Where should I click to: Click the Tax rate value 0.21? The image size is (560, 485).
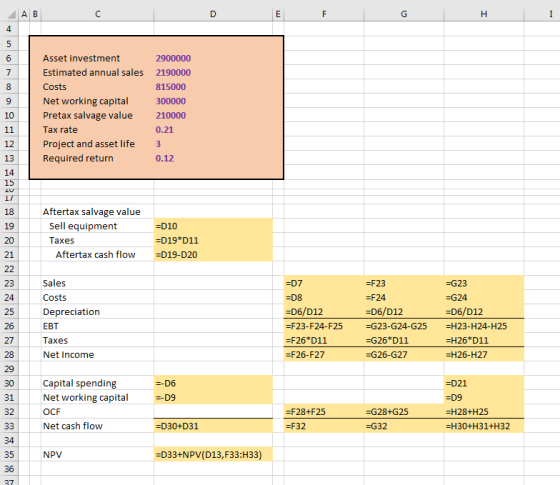[x=165, y=130]
